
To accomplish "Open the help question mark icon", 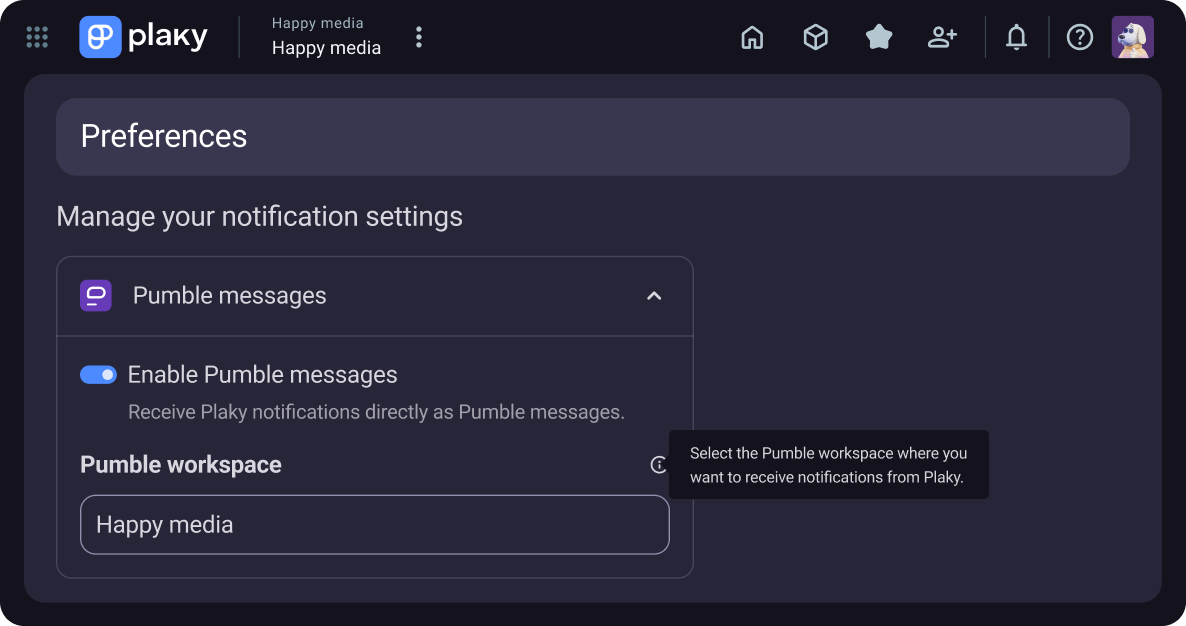I will point(1079,37).
